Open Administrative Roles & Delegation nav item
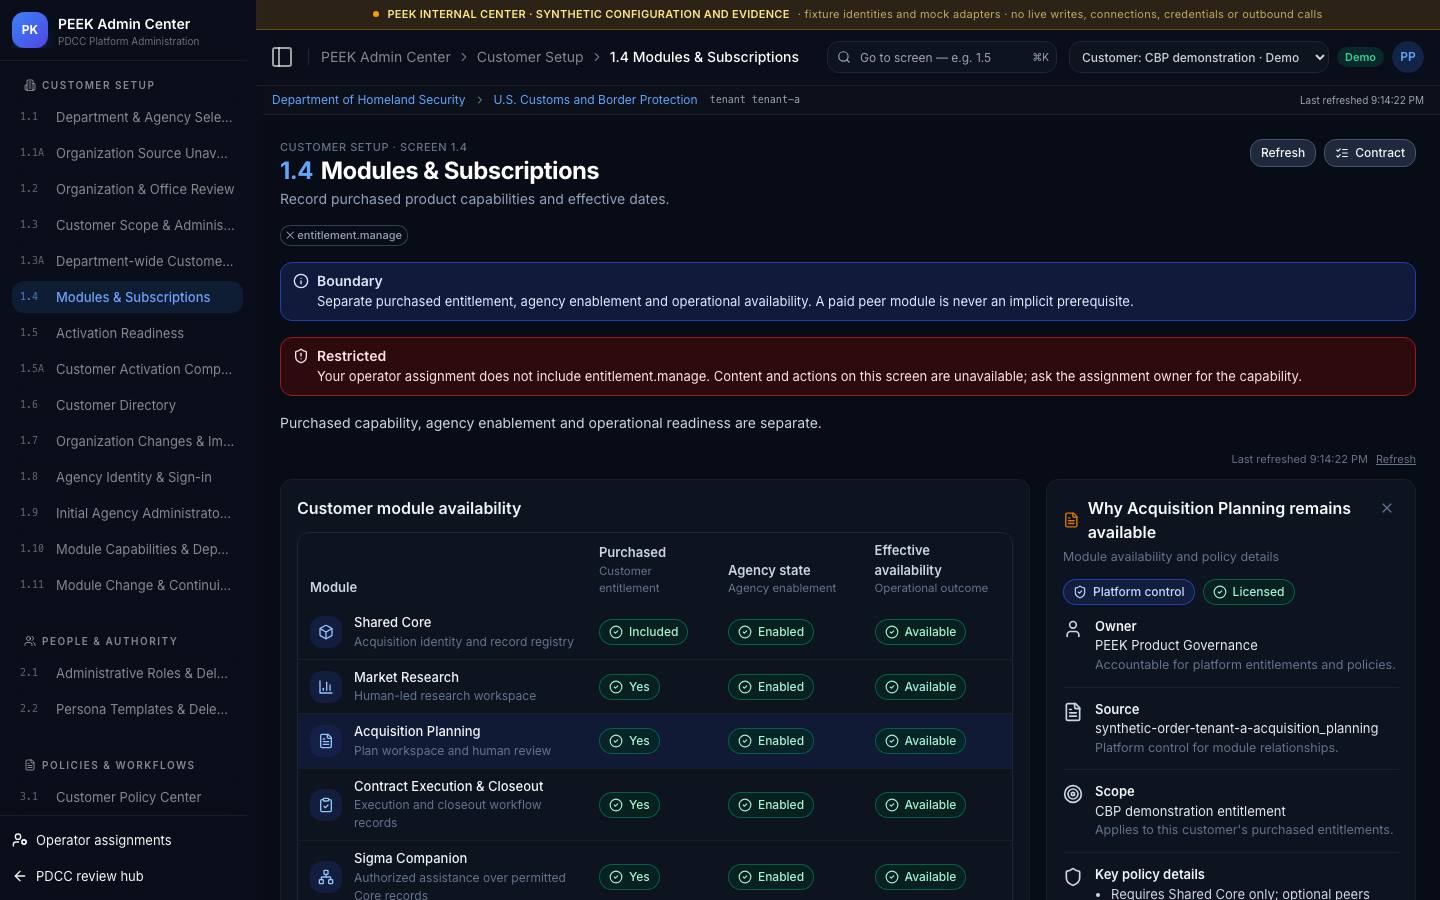Viewport: 1440px width, 900px height. 128,673
